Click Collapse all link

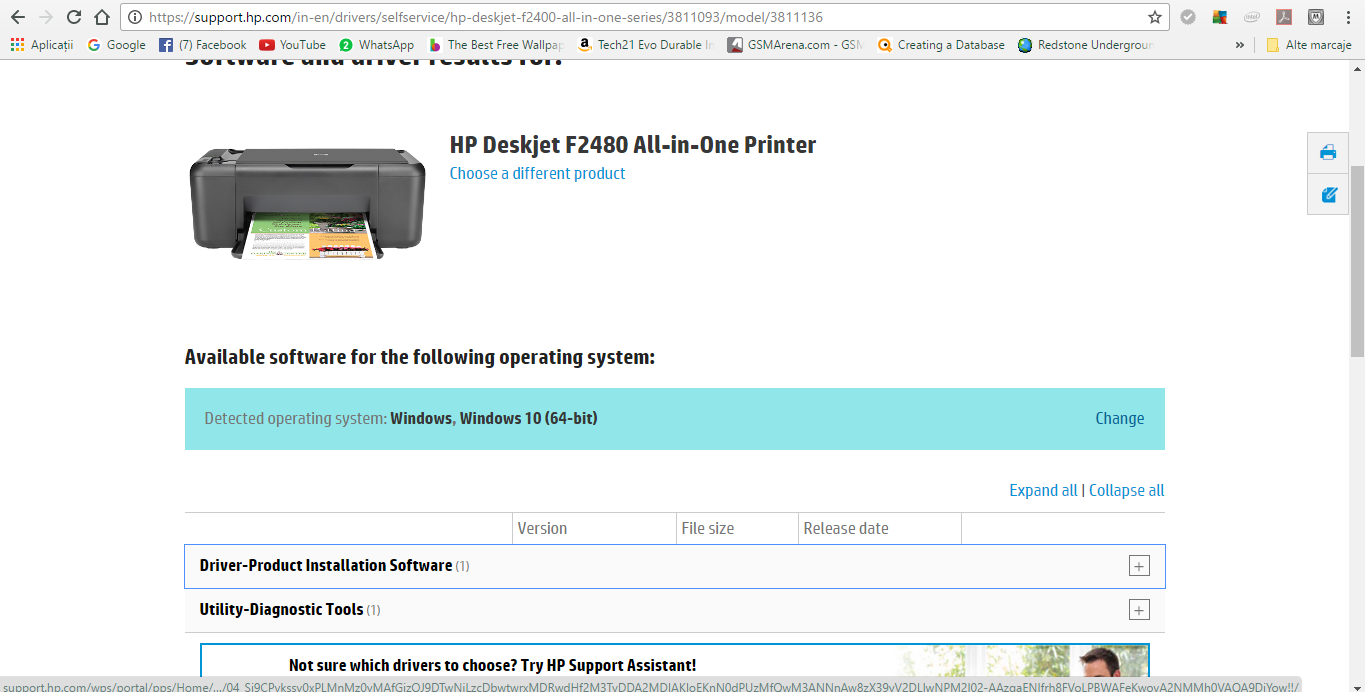1126,490
